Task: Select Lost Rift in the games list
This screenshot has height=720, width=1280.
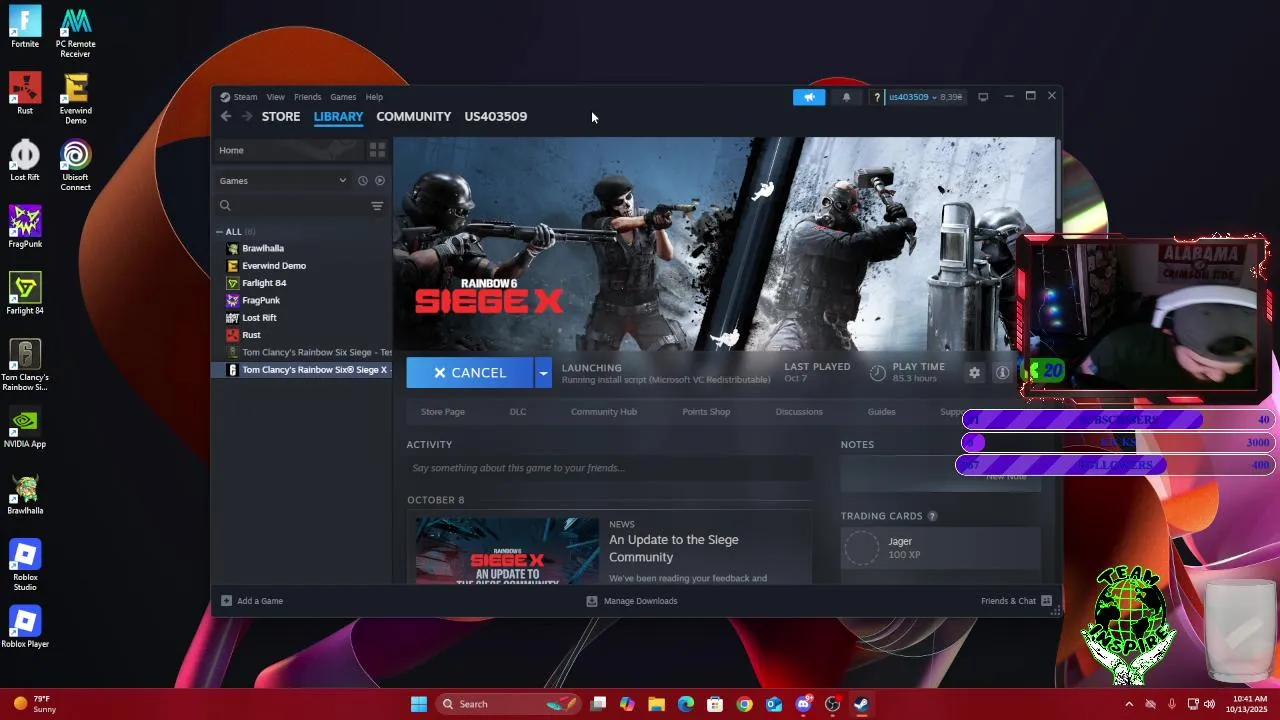Action: click(259, 318)
